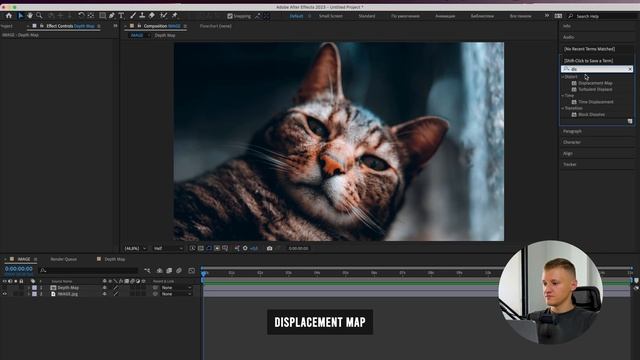
Task: Select the Eraser tool
Action: pyautogui.click(x=152, y=16)
